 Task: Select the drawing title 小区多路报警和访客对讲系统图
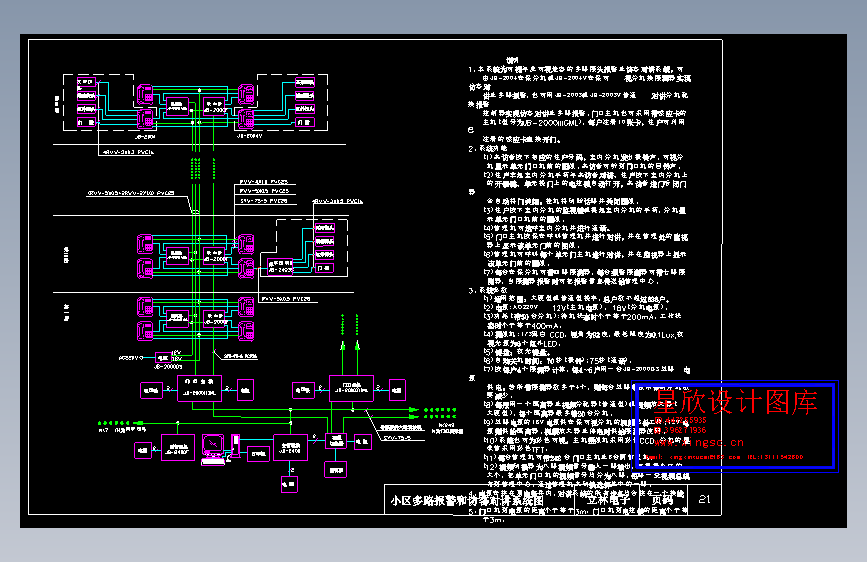coord(467,501)
